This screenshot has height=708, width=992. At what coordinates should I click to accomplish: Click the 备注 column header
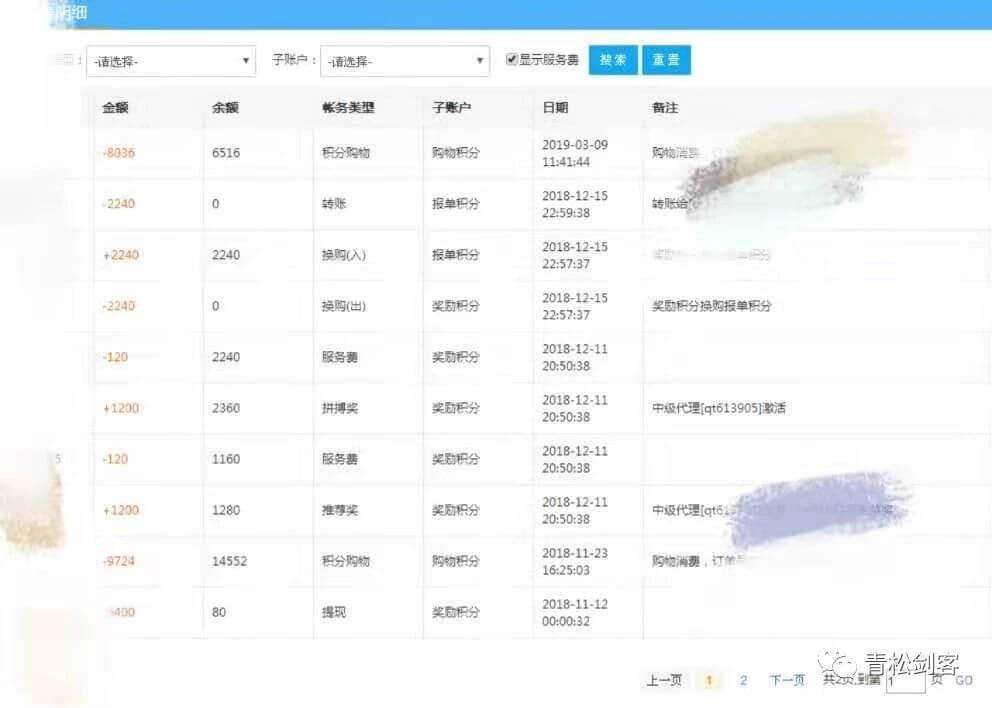pos(665,108)
